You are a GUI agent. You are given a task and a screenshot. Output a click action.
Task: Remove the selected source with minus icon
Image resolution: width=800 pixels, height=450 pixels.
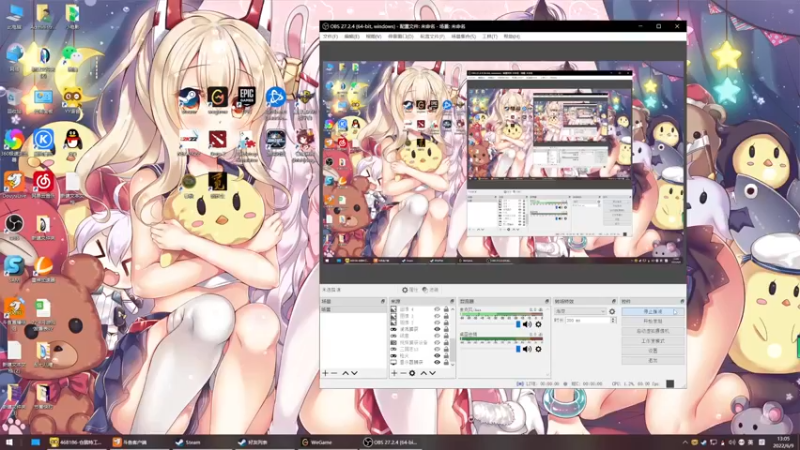tap(403, 373)
